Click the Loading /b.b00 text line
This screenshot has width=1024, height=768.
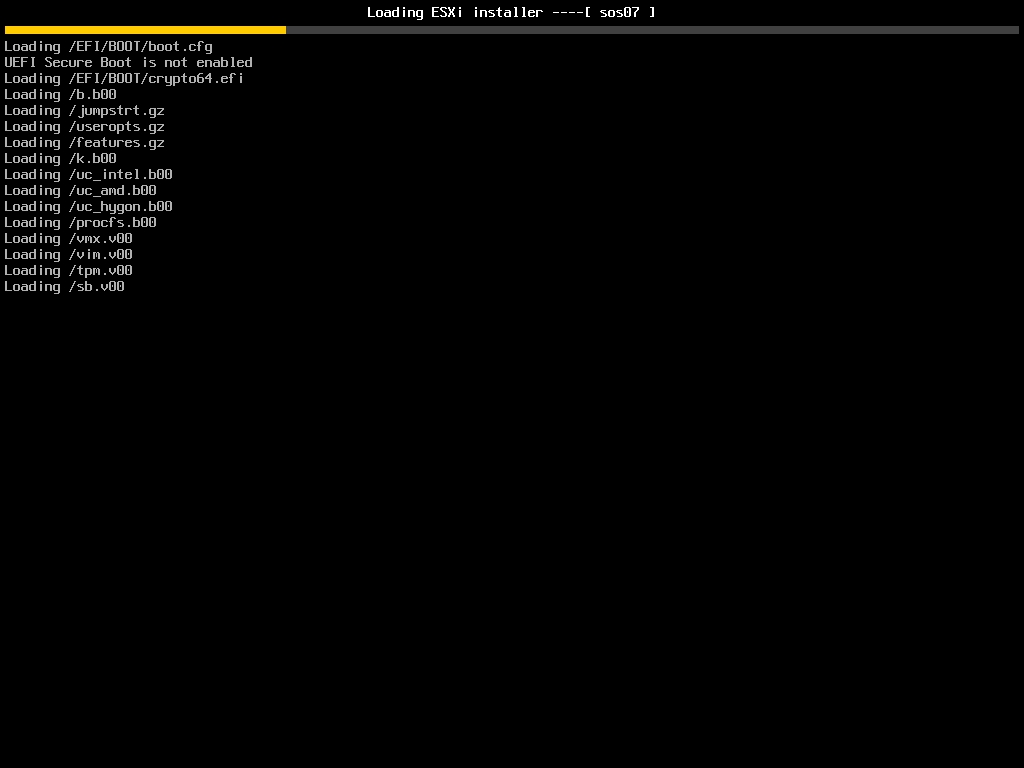(x=60, y=94)
